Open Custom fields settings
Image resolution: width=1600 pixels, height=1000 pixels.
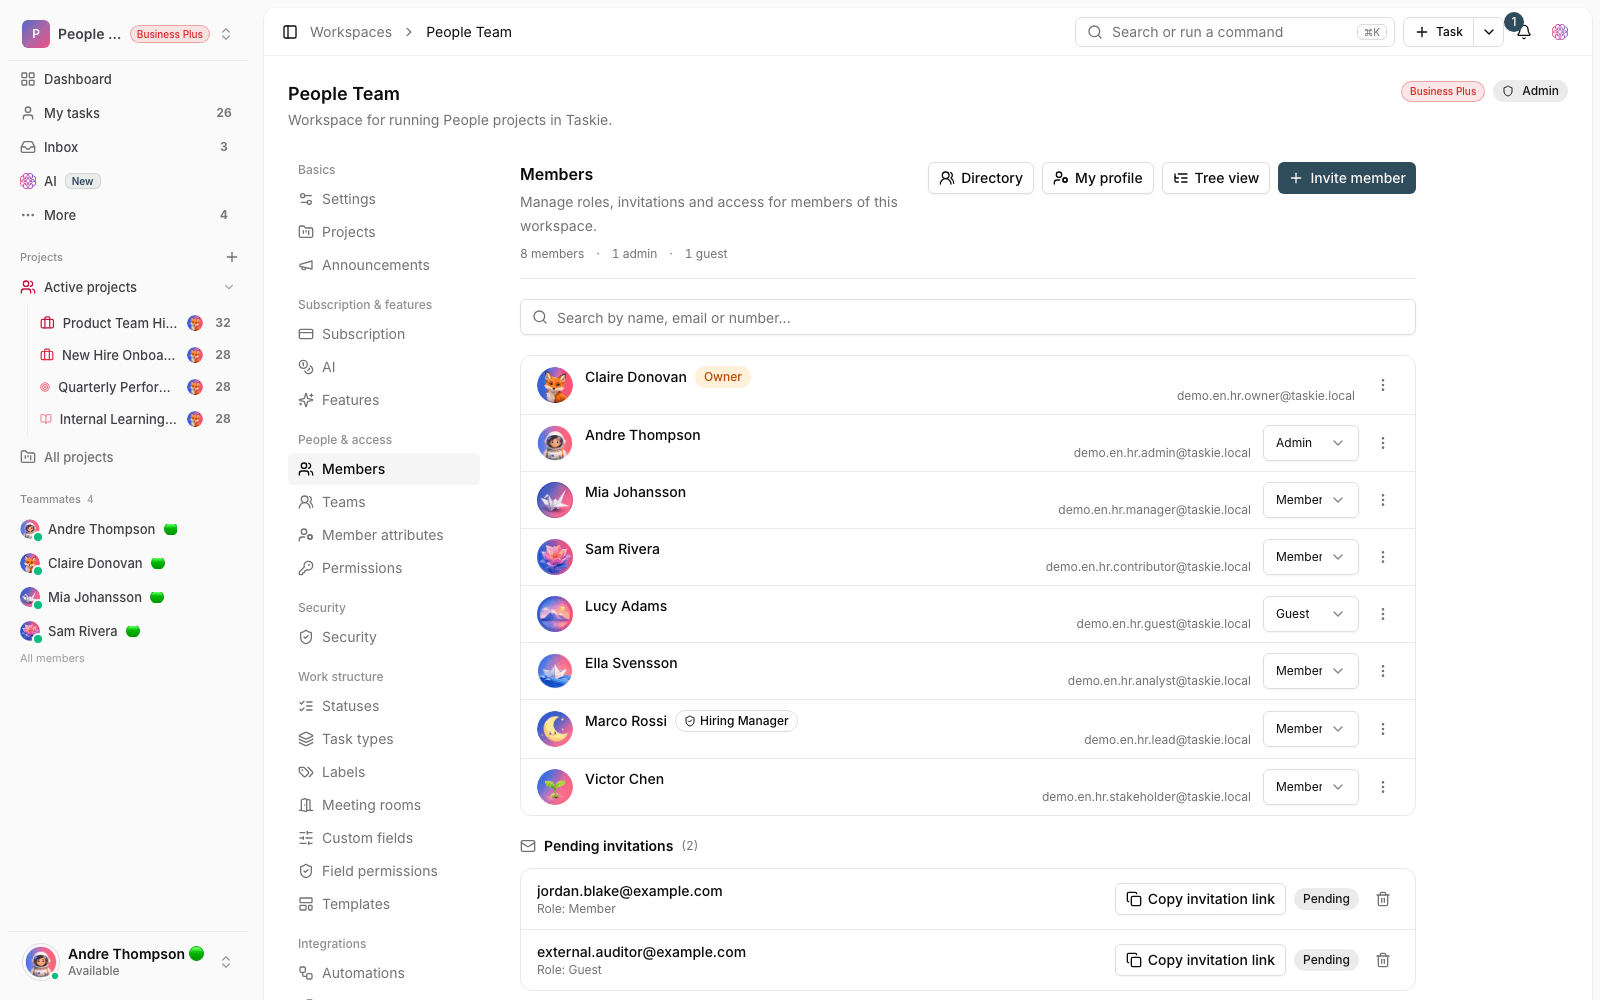click(384, 838)
